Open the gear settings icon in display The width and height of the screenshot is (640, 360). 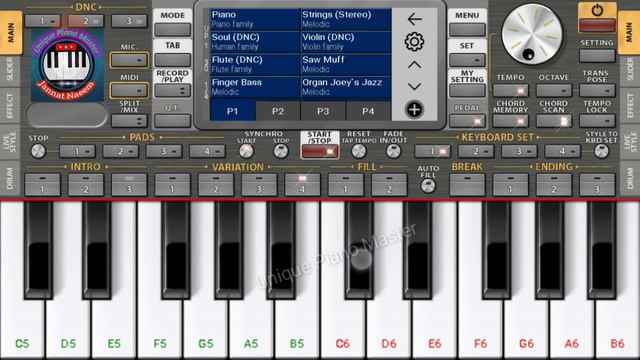(414, 42)
